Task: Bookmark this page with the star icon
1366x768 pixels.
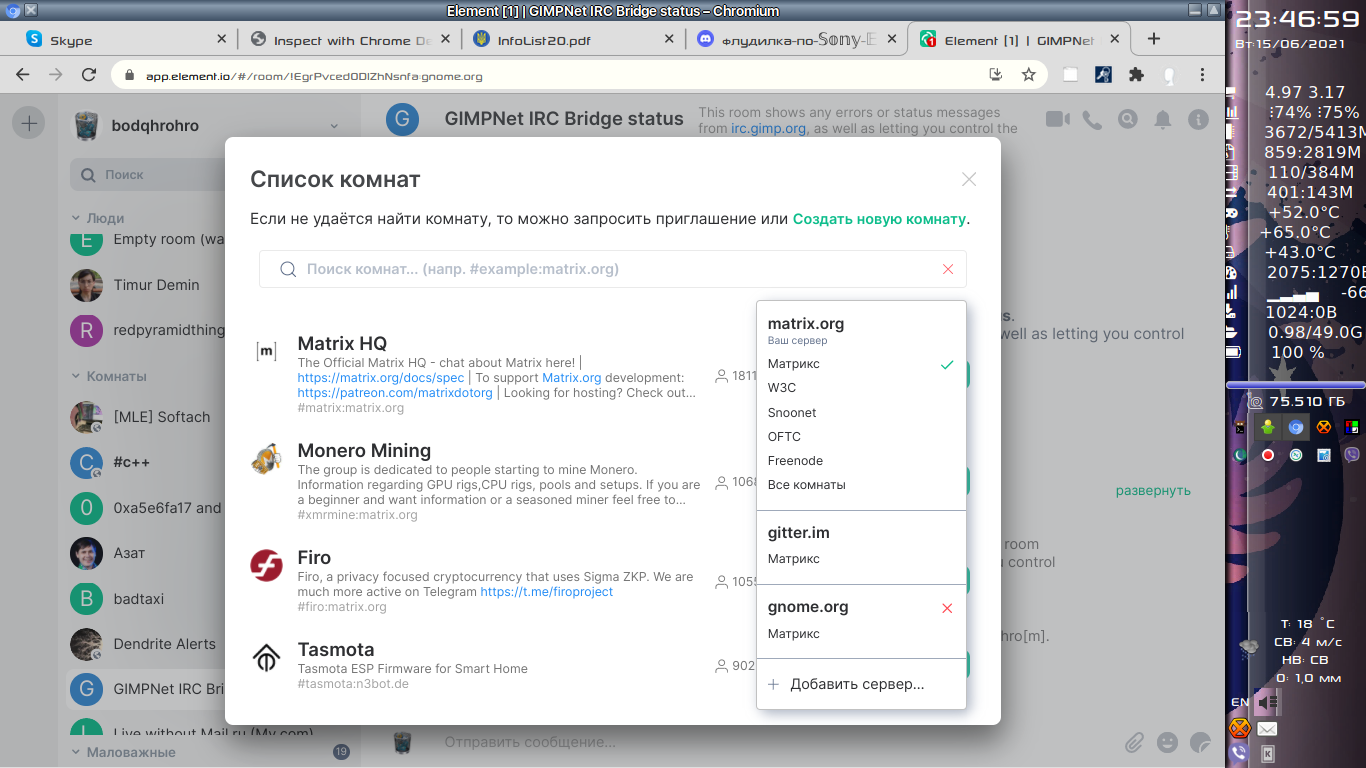Action: coord(1028,75)
